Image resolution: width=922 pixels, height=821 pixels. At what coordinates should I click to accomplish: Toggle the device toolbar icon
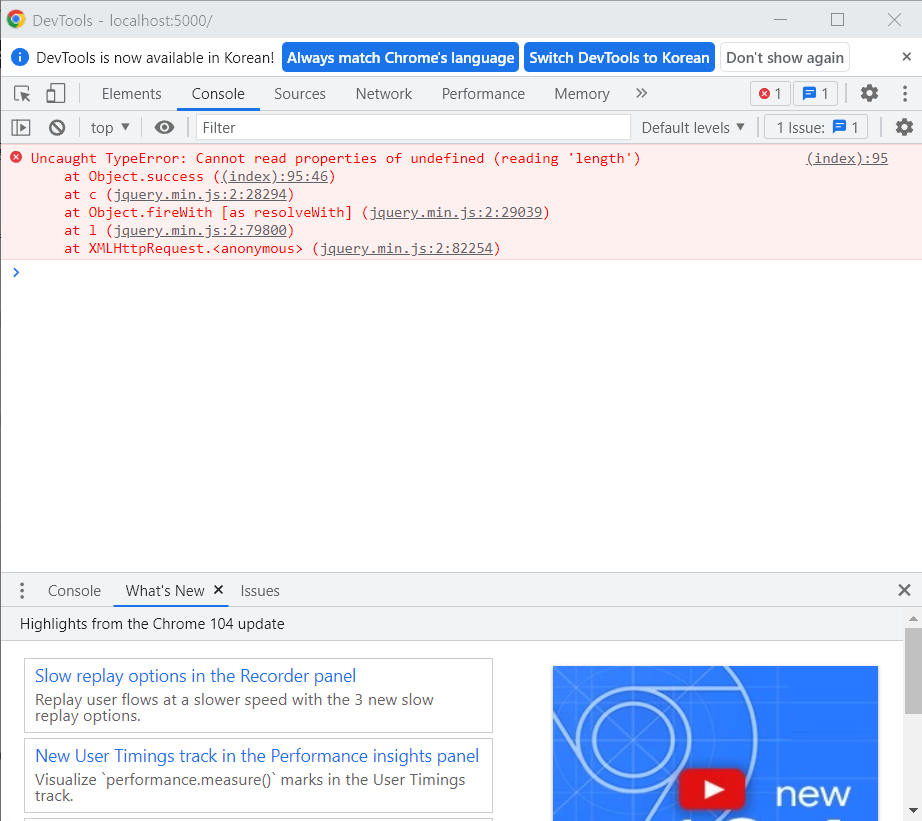(55, 94)
